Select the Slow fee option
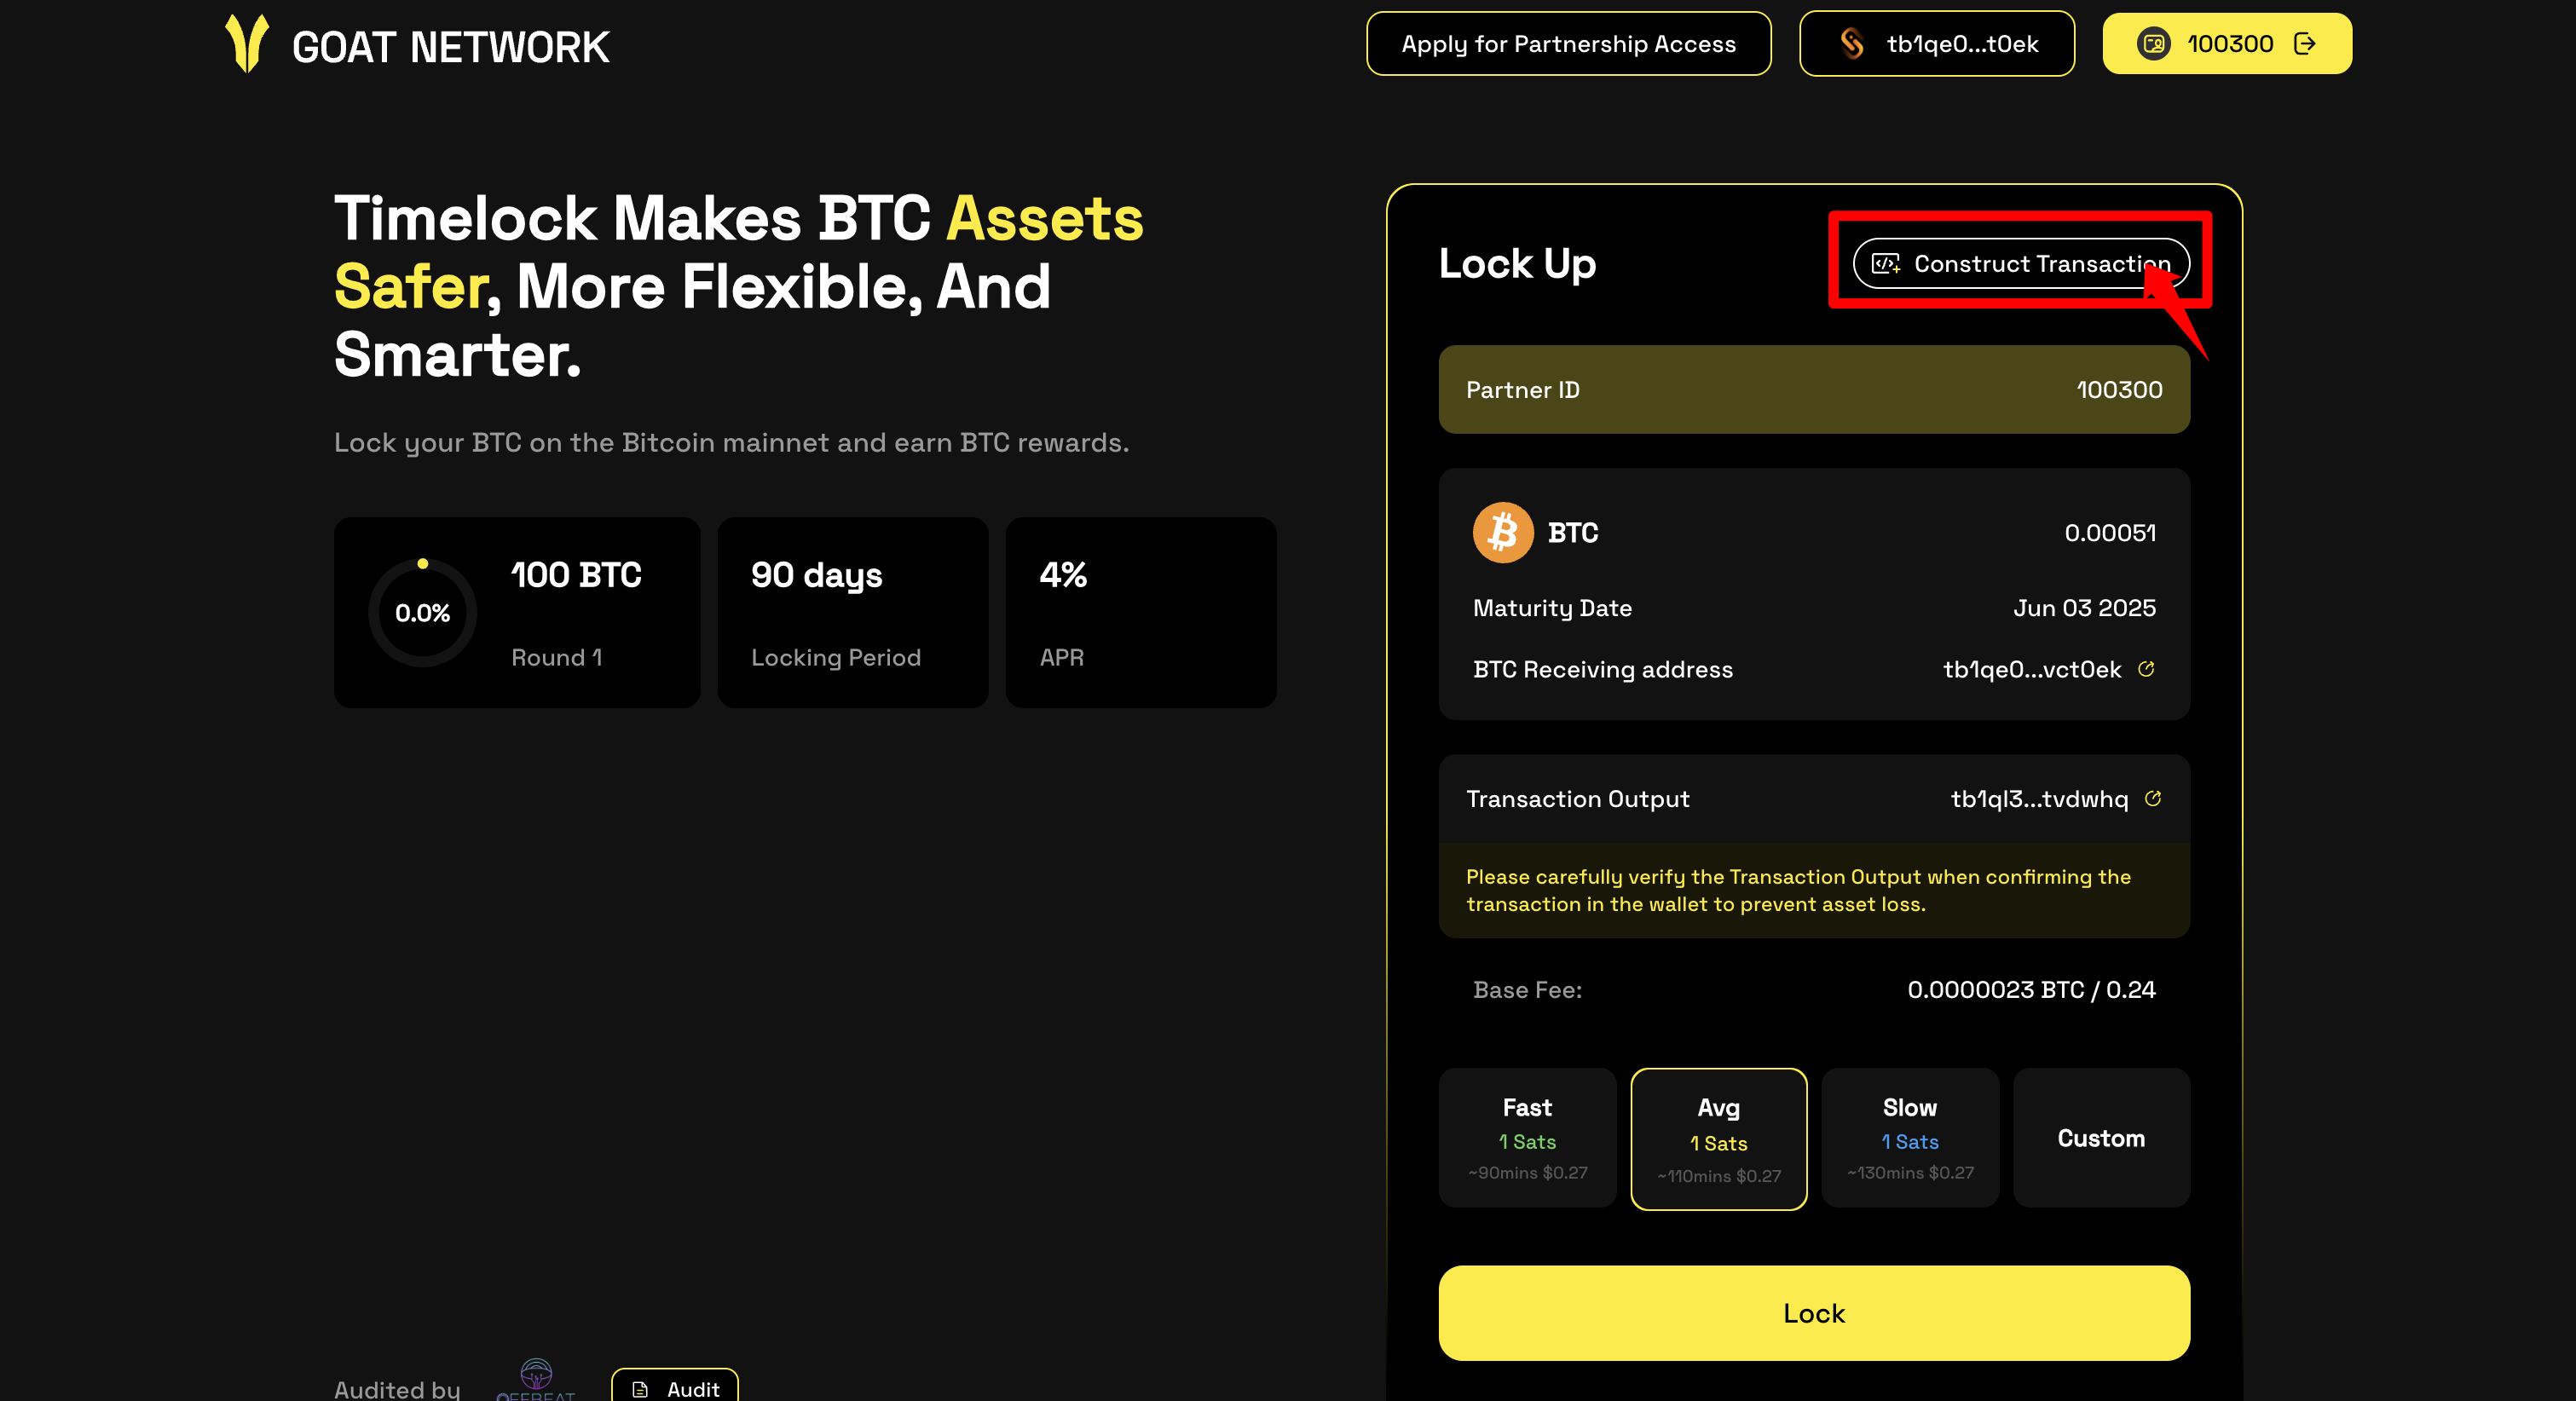Screen dimensions: 2576x1401 pos(1910,1138)
